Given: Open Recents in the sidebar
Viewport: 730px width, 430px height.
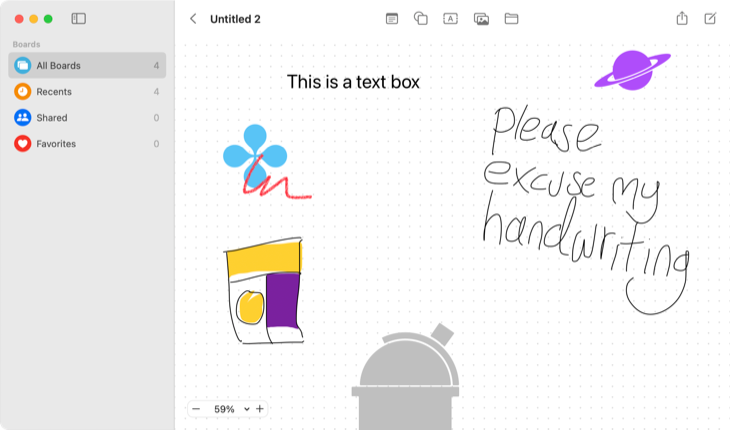Looking at the screenshot, I should click(87, 92).
